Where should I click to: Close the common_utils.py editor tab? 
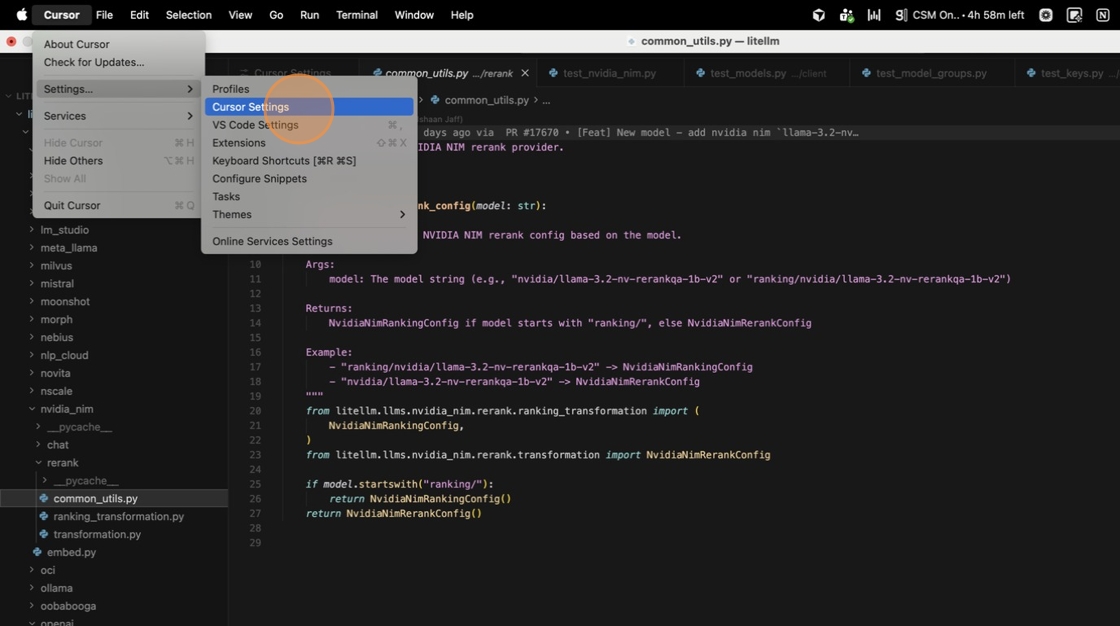coord(525,73)
